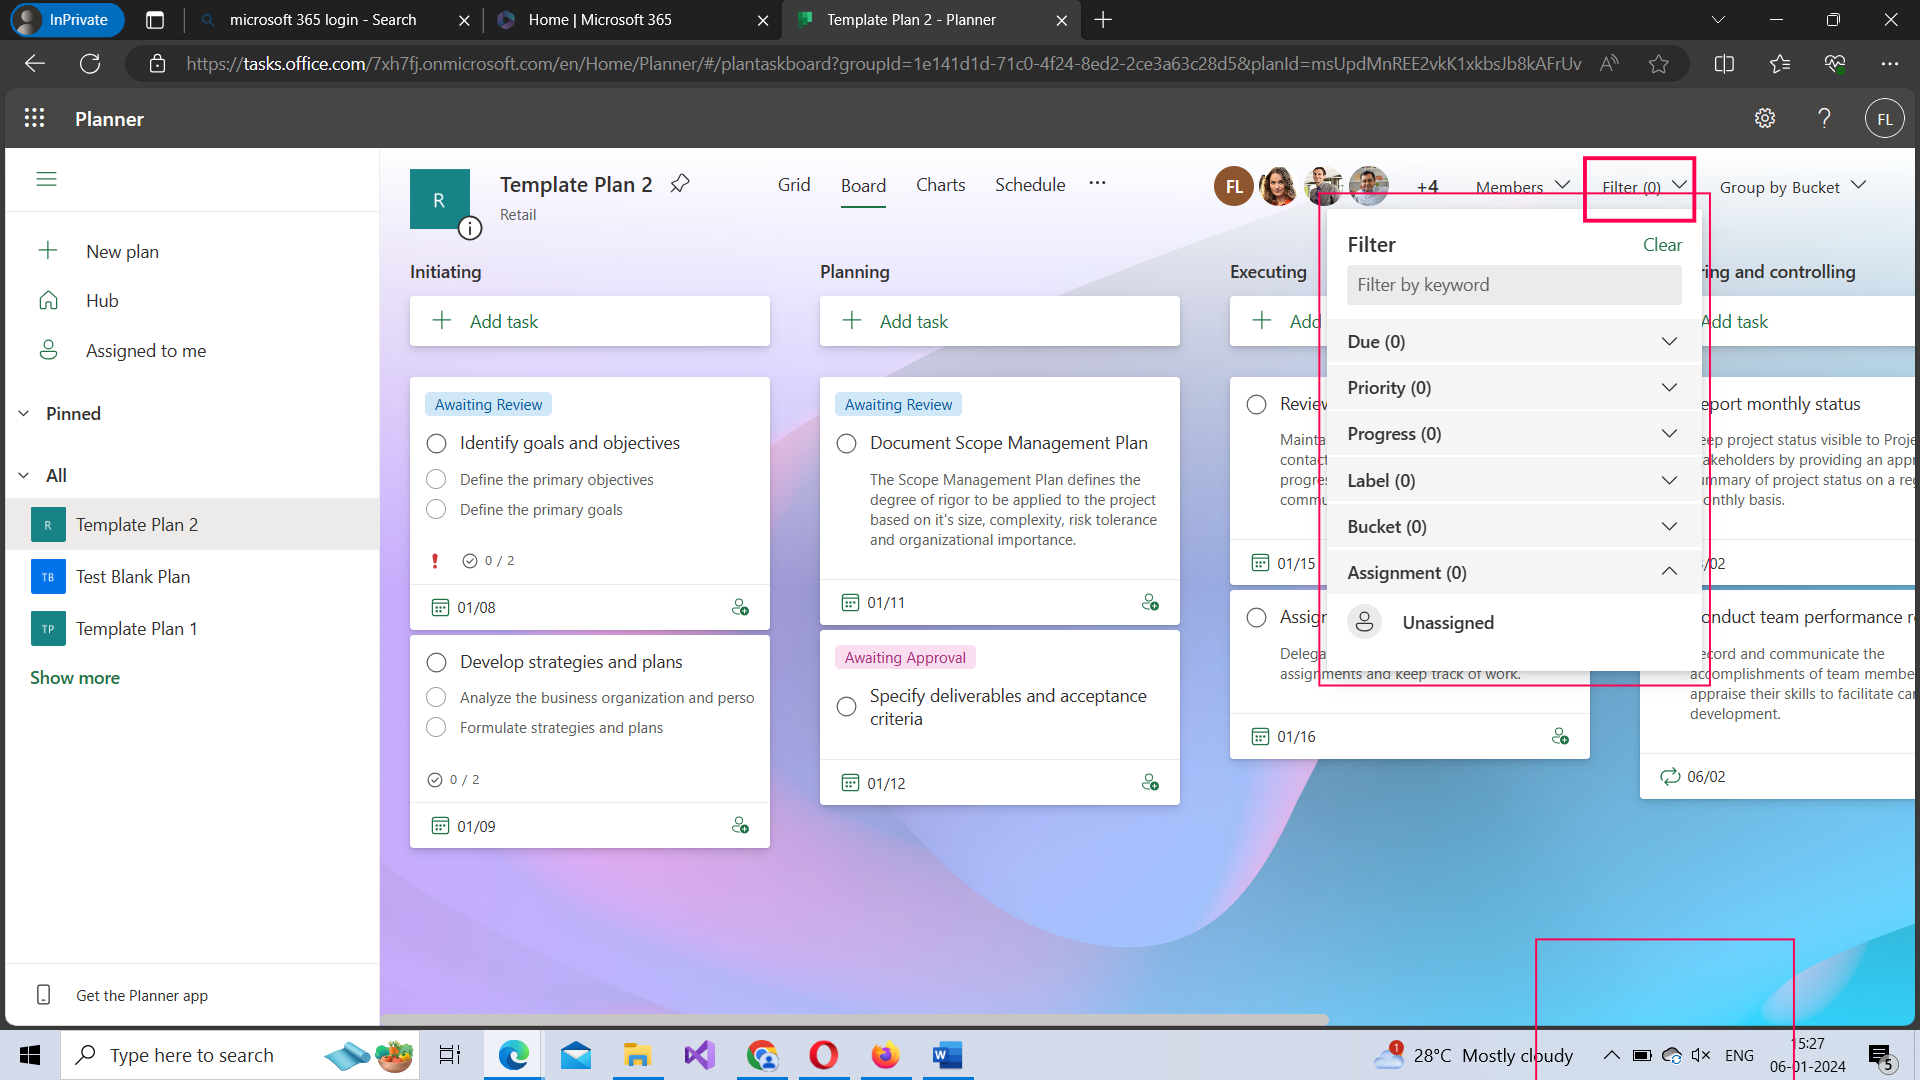Mark Specify deliverables and acceptance criteria complete
The image size is (1920, 1080).
point(846,706)
